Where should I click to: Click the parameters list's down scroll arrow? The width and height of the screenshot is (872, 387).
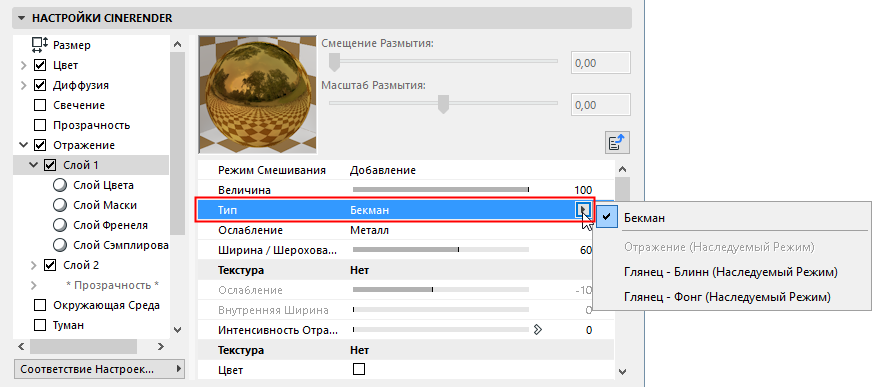(623, 371)
